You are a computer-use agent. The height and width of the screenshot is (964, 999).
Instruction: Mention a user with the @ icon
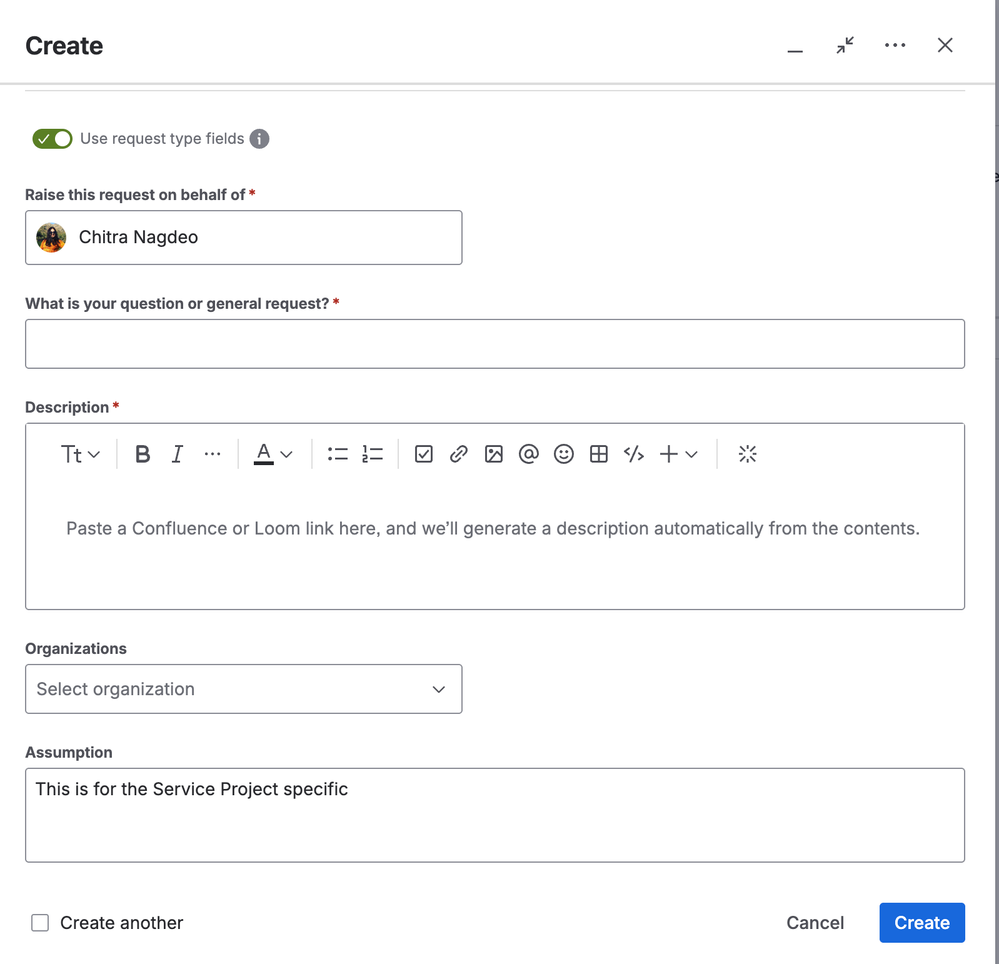[529, 454]
